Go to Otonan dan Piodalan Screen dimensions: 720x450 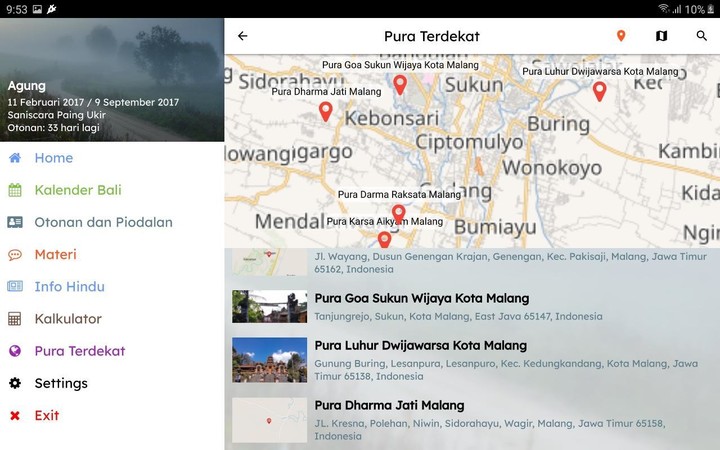(x=103, y=222)
